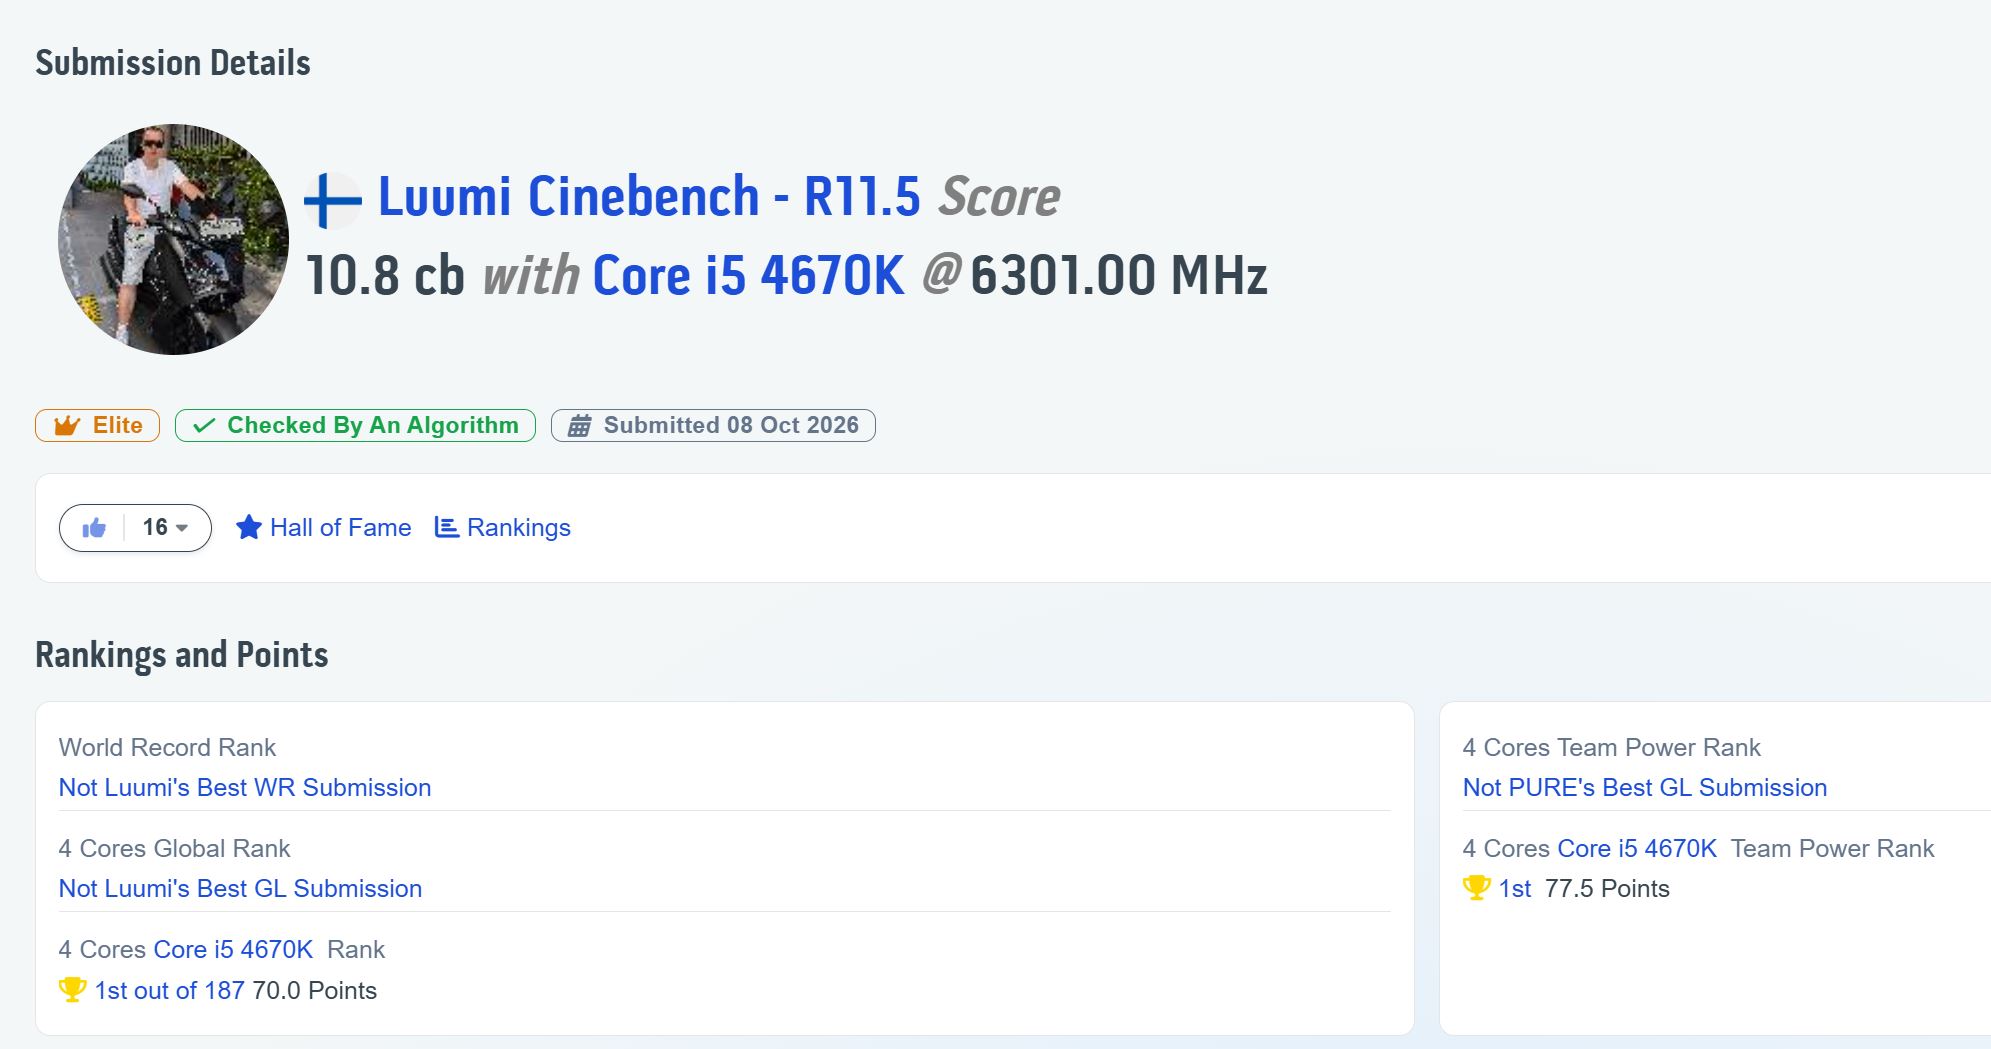Open the Luumi Cinebench - R11.5 title link
The height and width of the screenshot is (1049, 1991).
coord(649,196)
